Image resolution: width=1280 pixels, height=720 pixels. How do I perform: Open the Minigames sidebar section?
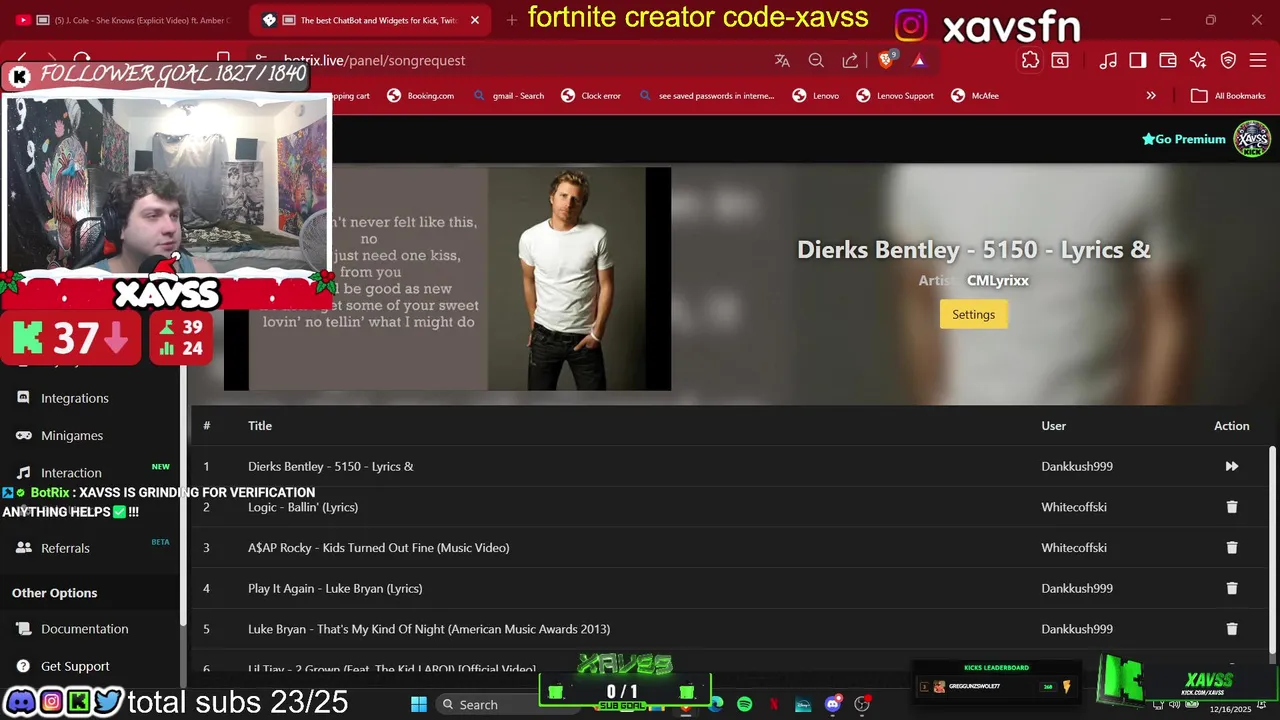pos(72,435)
